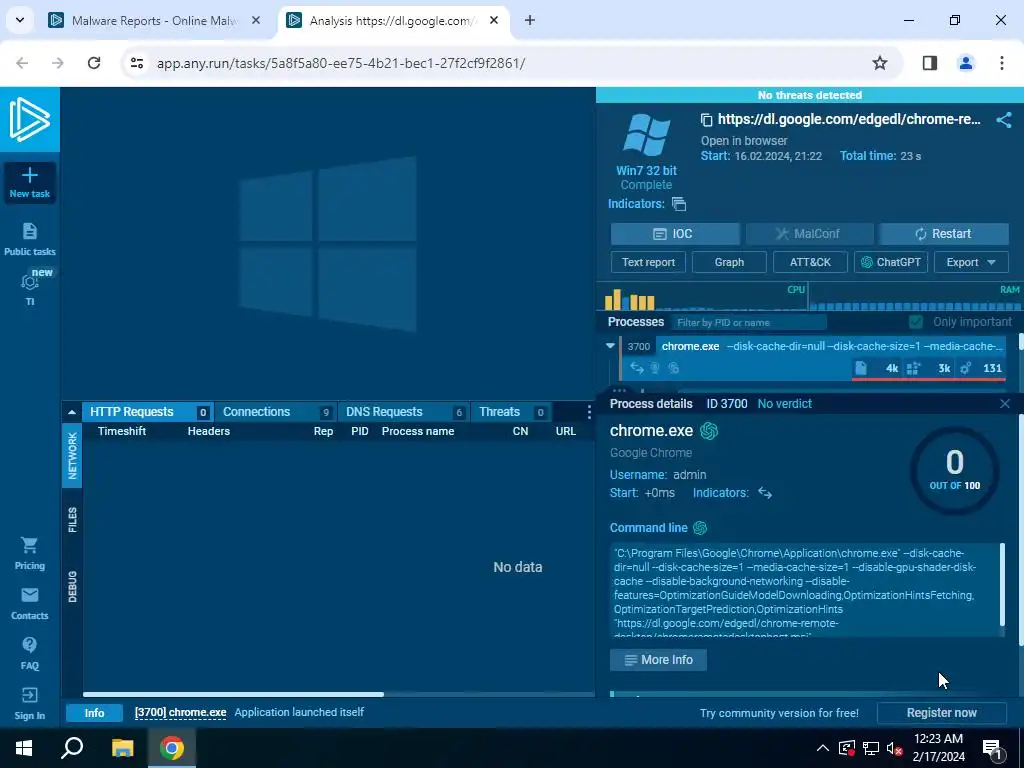The width and height of the screenshot is (1024, 768).
Task: Click the [3700] chrome.exe status link
Action: (x=180, y=712)
